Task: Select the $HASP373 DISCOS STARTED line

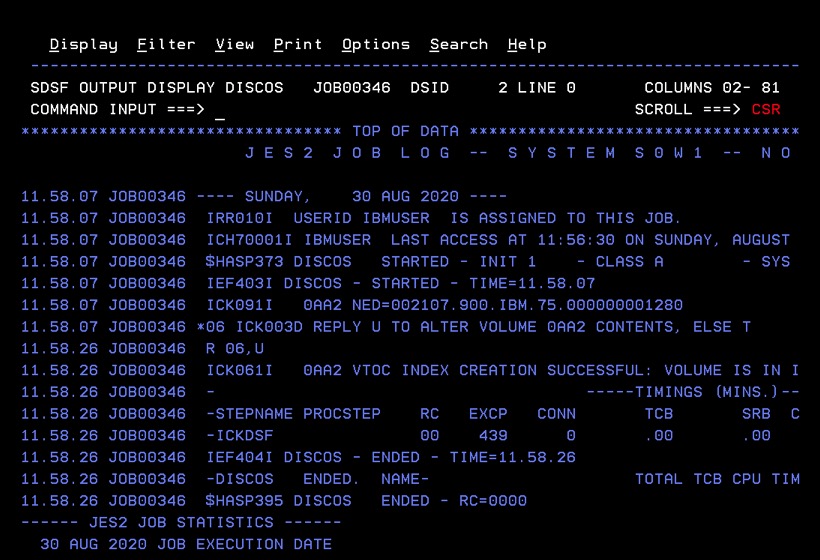Action: tap(405, 261)
